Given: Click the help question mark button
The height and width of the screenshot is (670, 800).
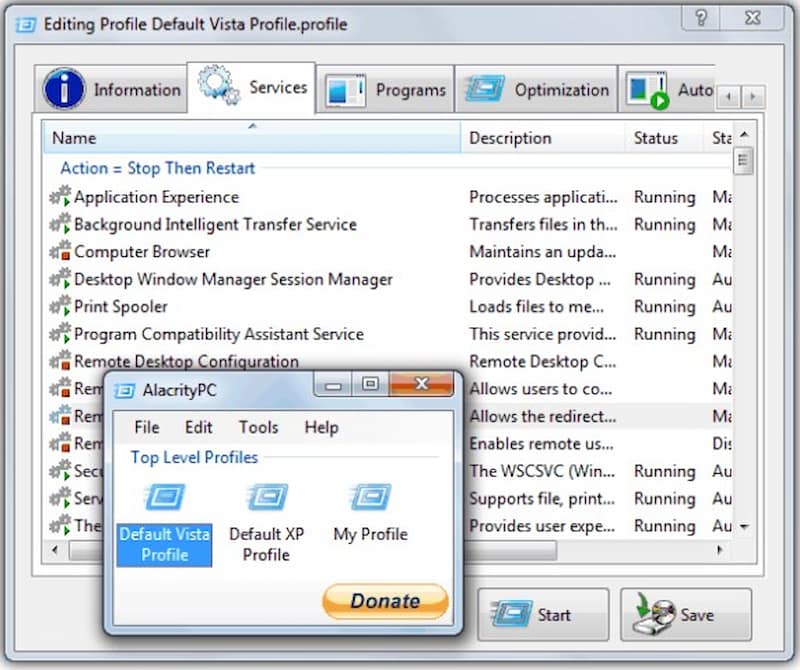Looking at the screenshot, I should pyautogui.click(x=703, y=18).
